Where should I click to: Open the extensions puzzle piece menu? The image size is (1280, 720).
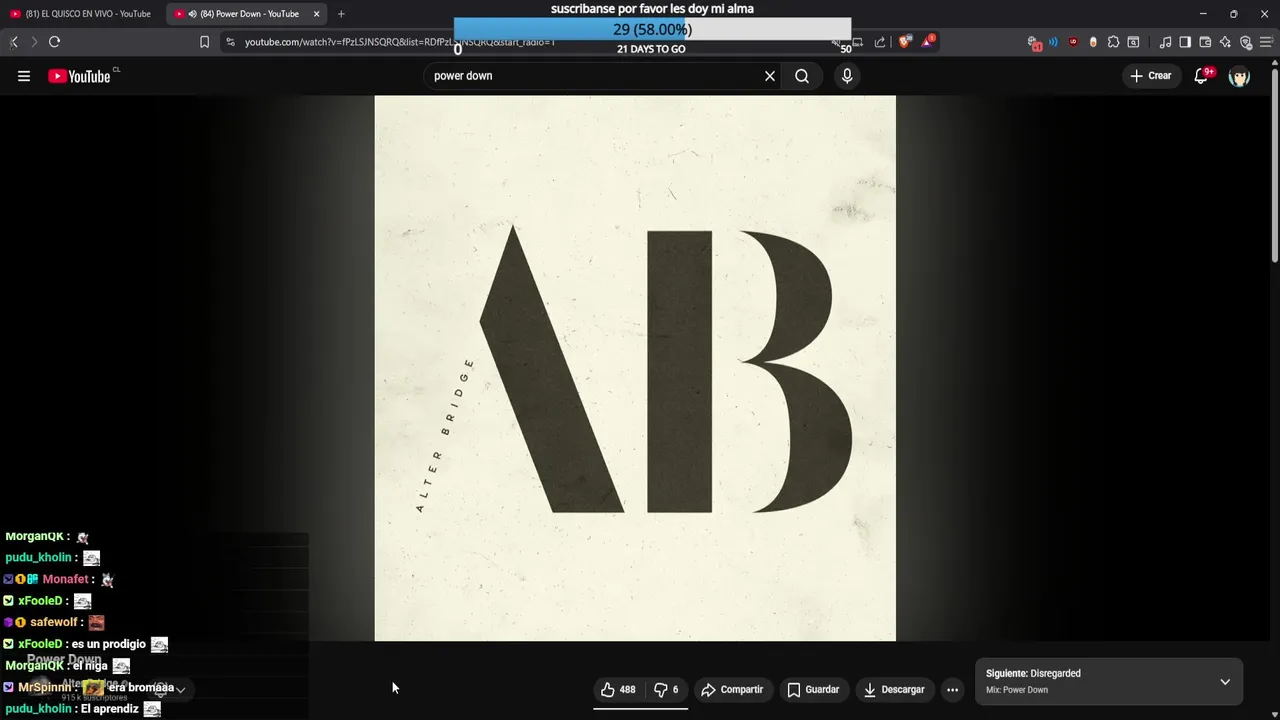pos(1113,42)
